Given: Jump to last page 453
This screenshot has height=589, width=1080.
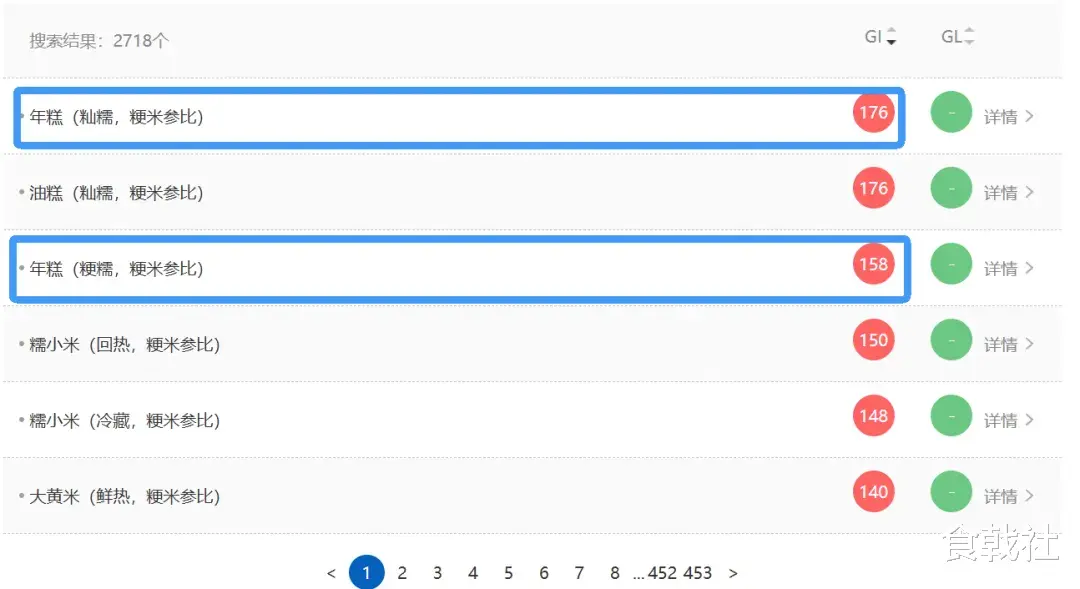Looking at the screenshot, I should point(698,573).
